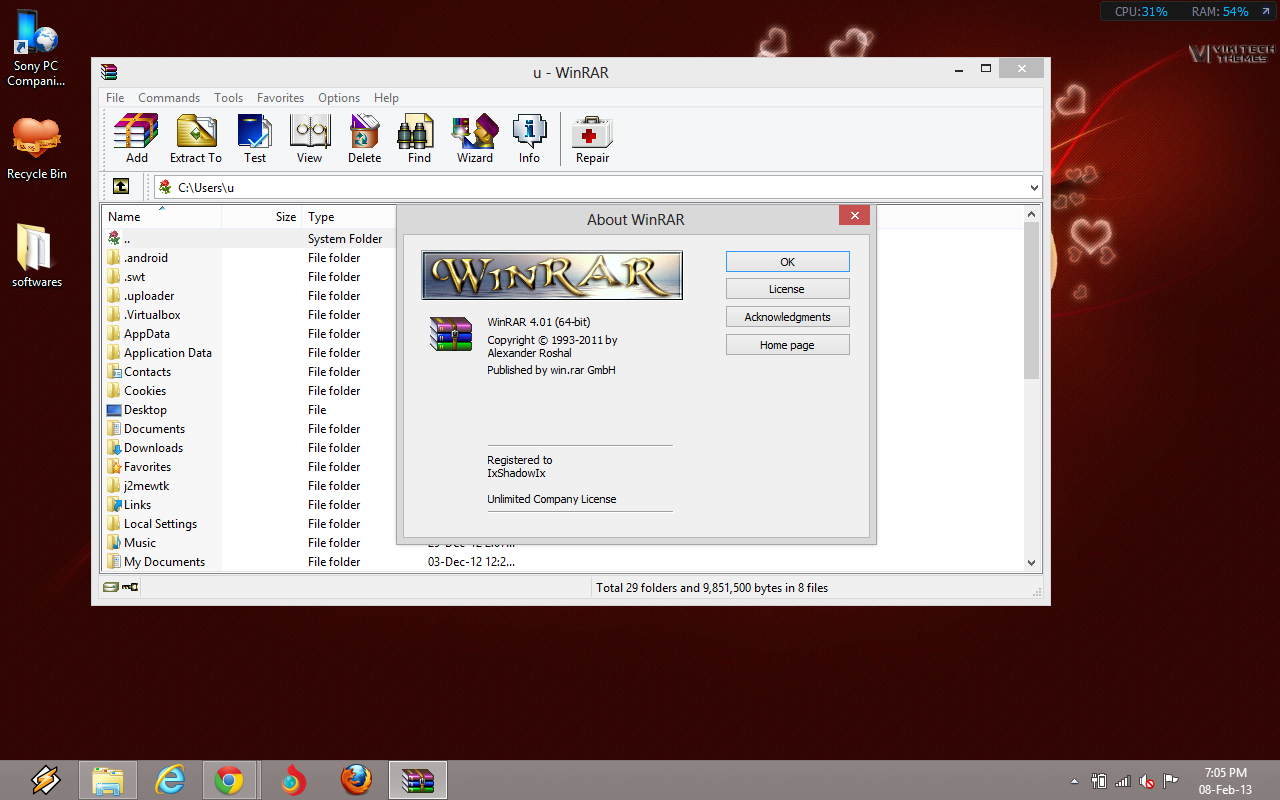The height and width of the screenshot is (800, 1280).
Task: Click the Info toolbar icon
Action: 529,139
